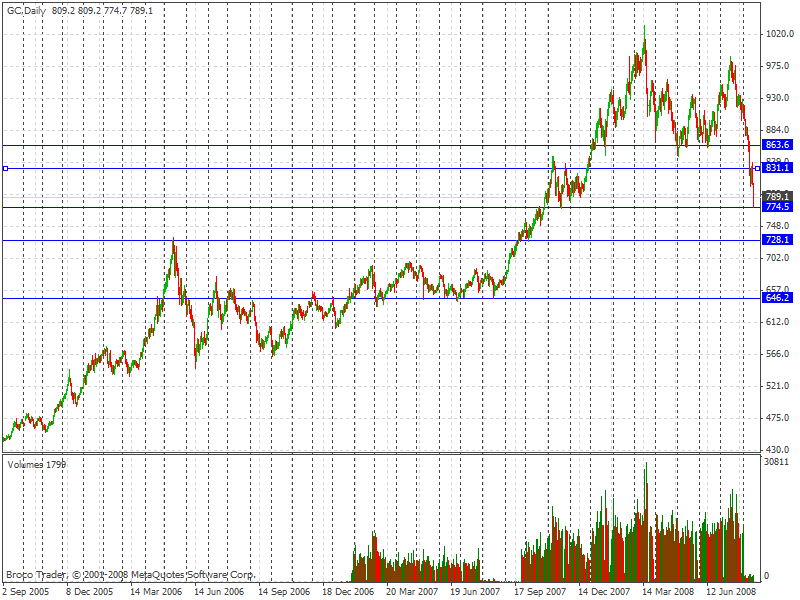This screenshot has width=800, height=600.
Task: Click the 702.0 price scale value
Action: click(x=778, y=258)
